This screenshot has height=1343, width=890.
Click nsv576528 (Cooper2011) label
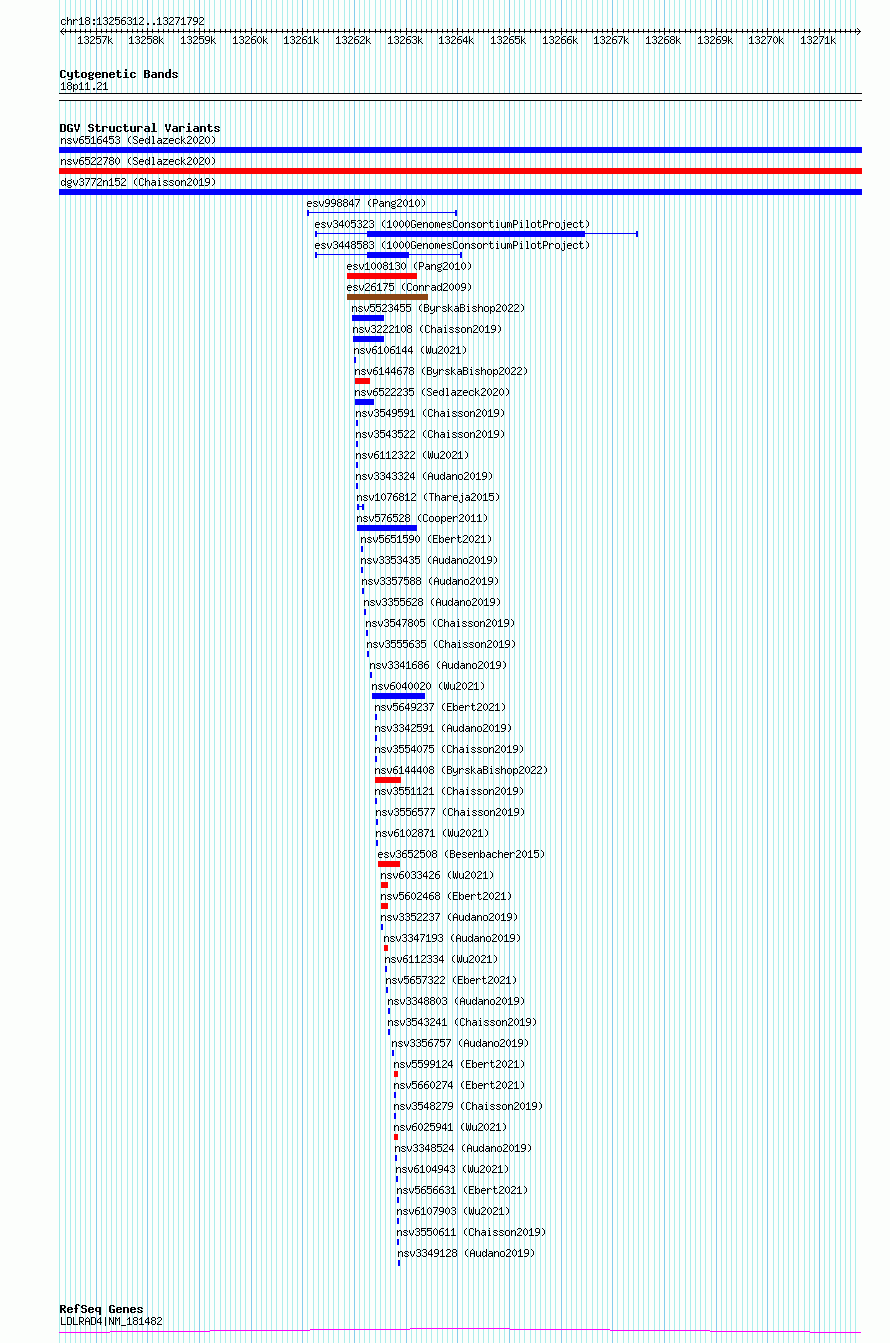tap(422, 518)
